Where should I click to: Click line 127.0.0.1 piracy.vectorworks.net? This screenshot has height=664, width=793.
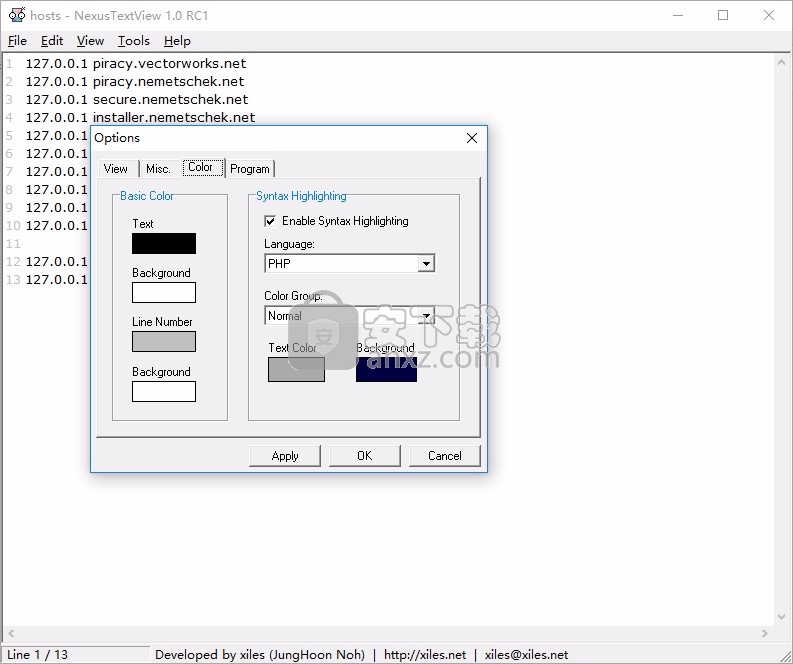point(136,64)
